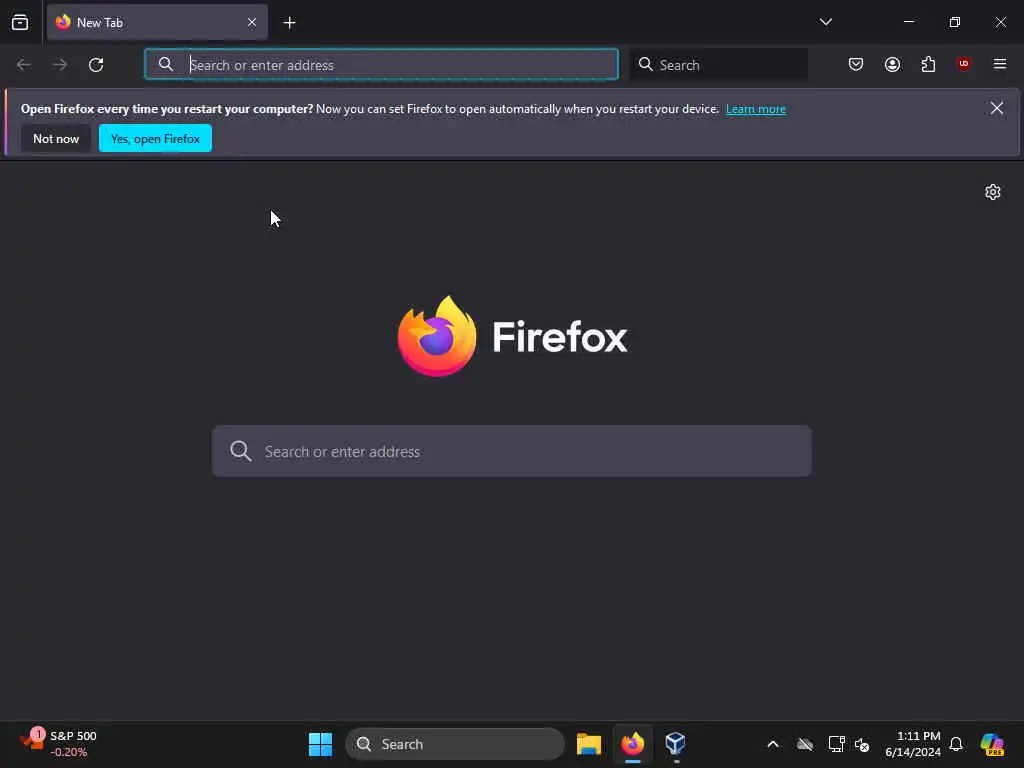
Task: Minimize the Firefox window
Action: 908,22
